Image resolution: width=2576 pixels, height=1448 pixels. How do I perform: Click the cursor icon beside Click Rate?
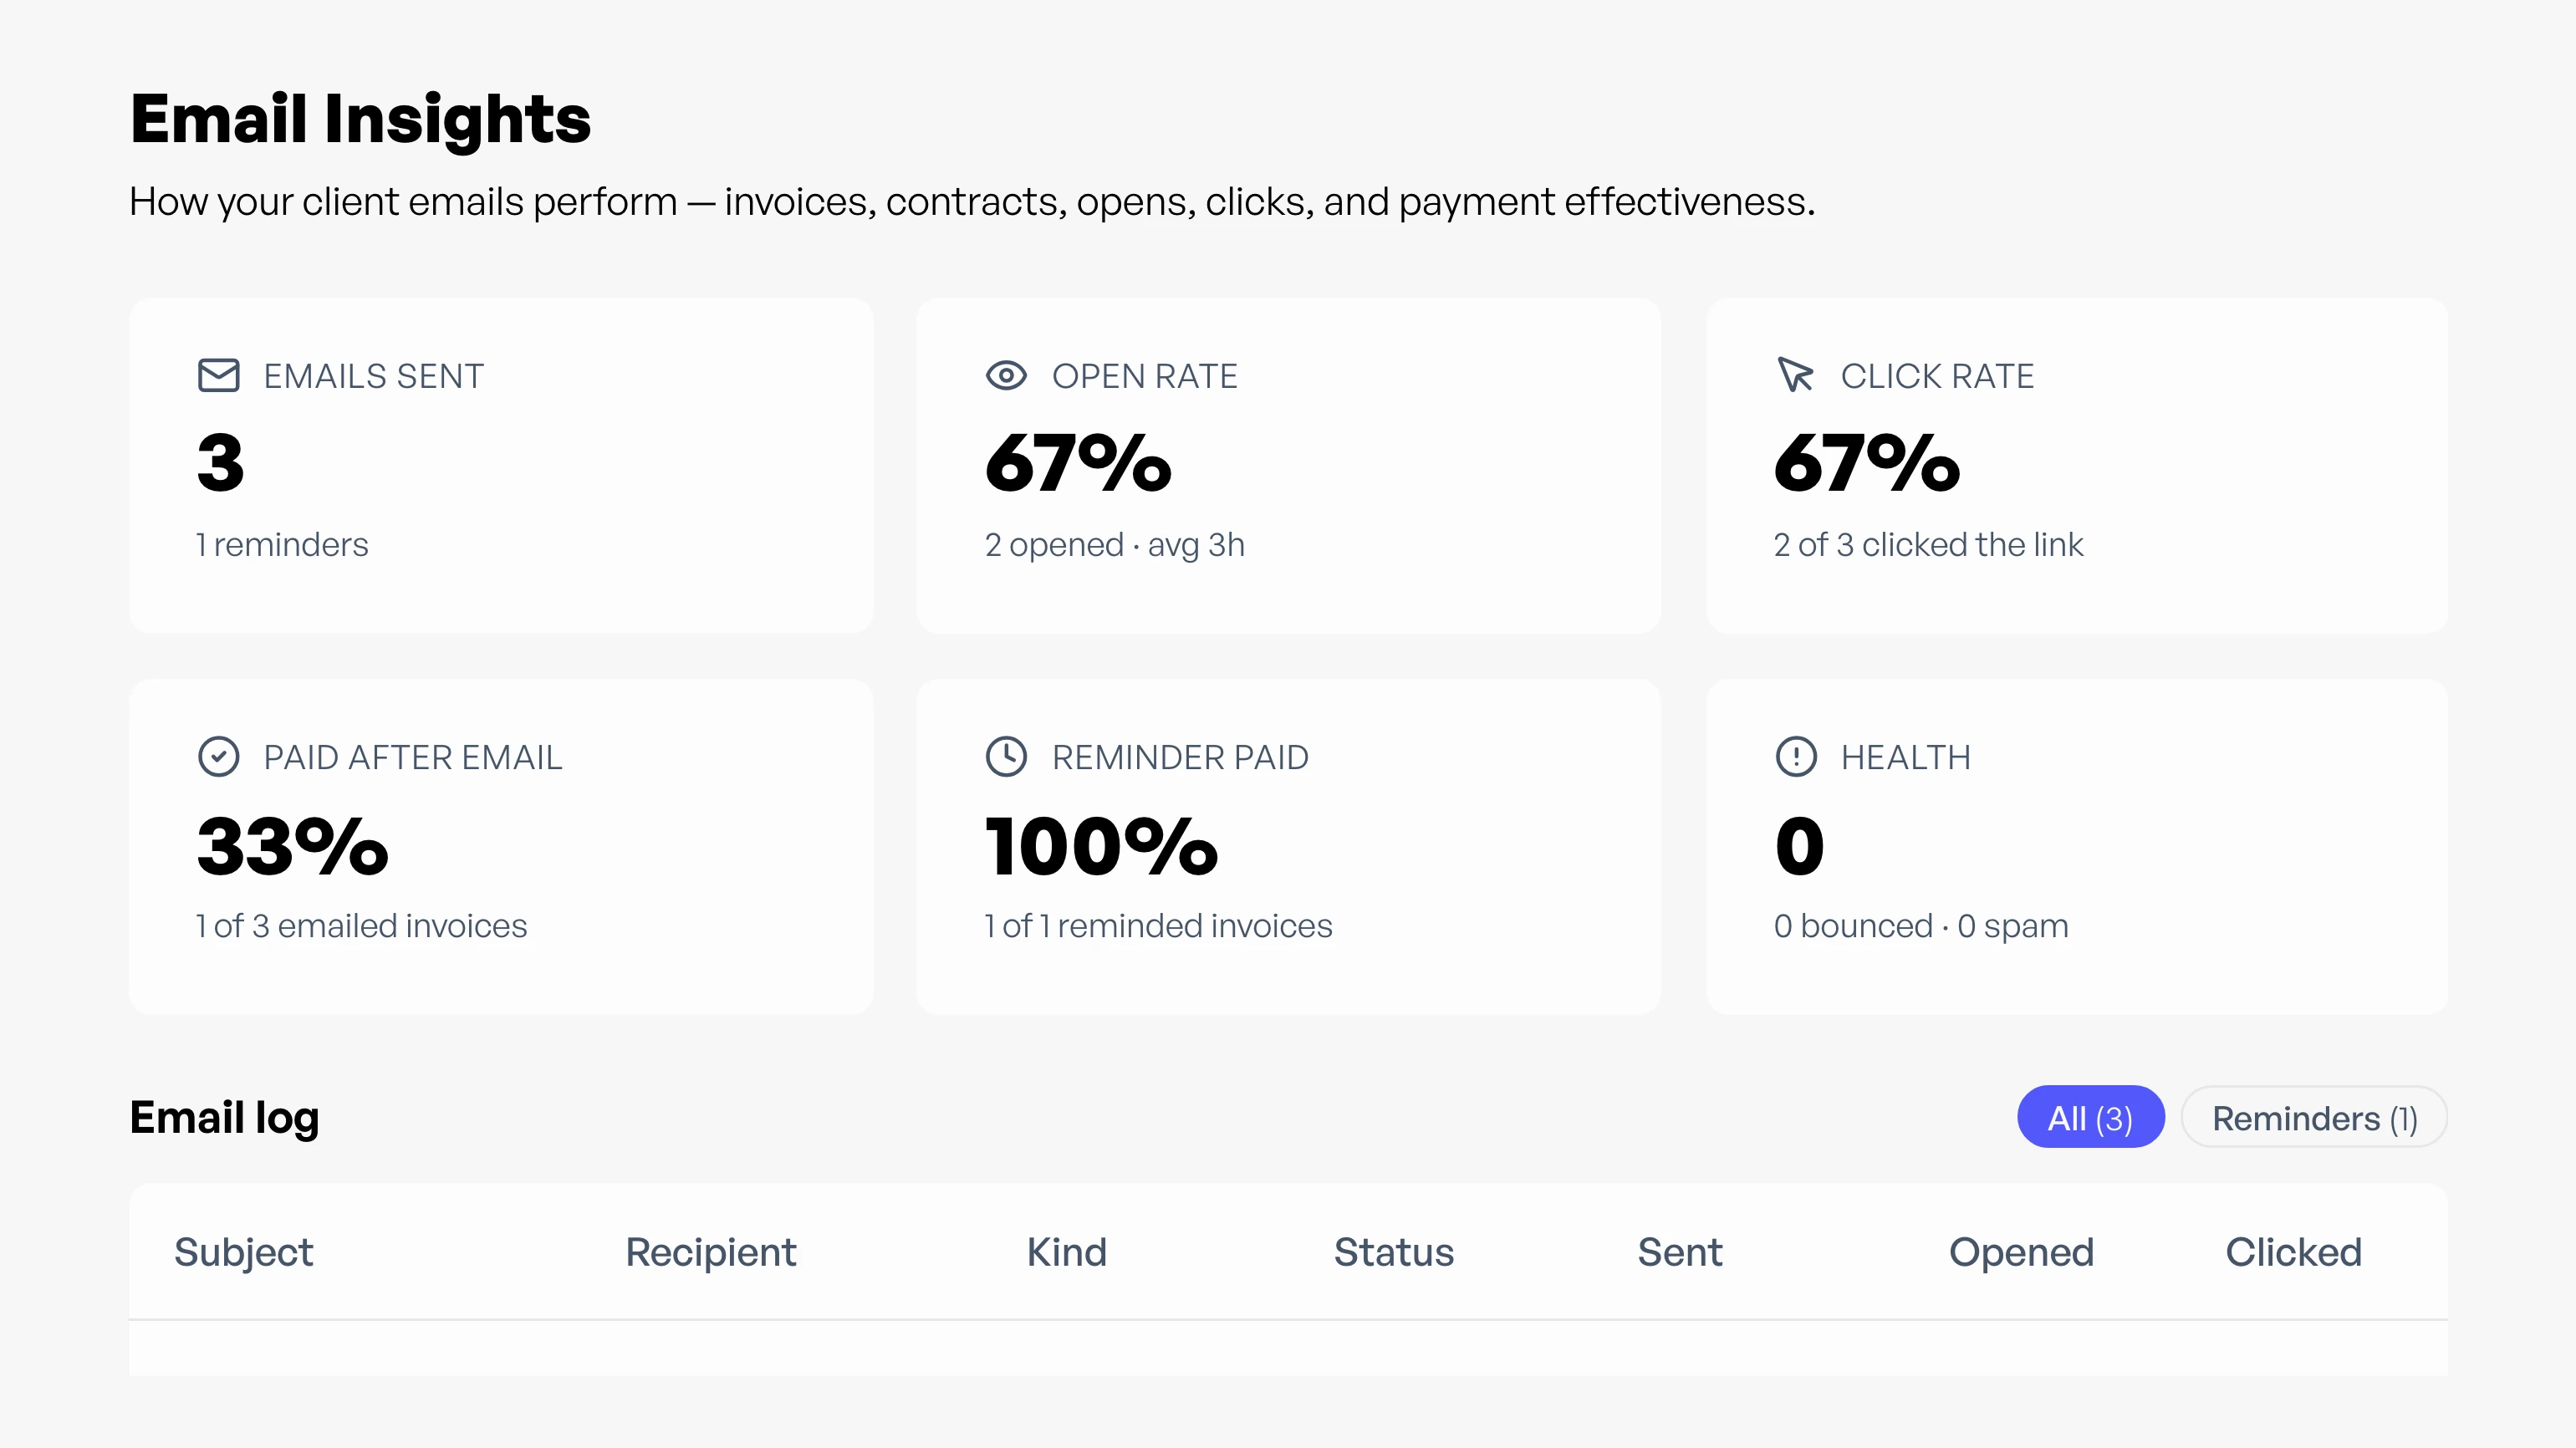point(1795,376)
